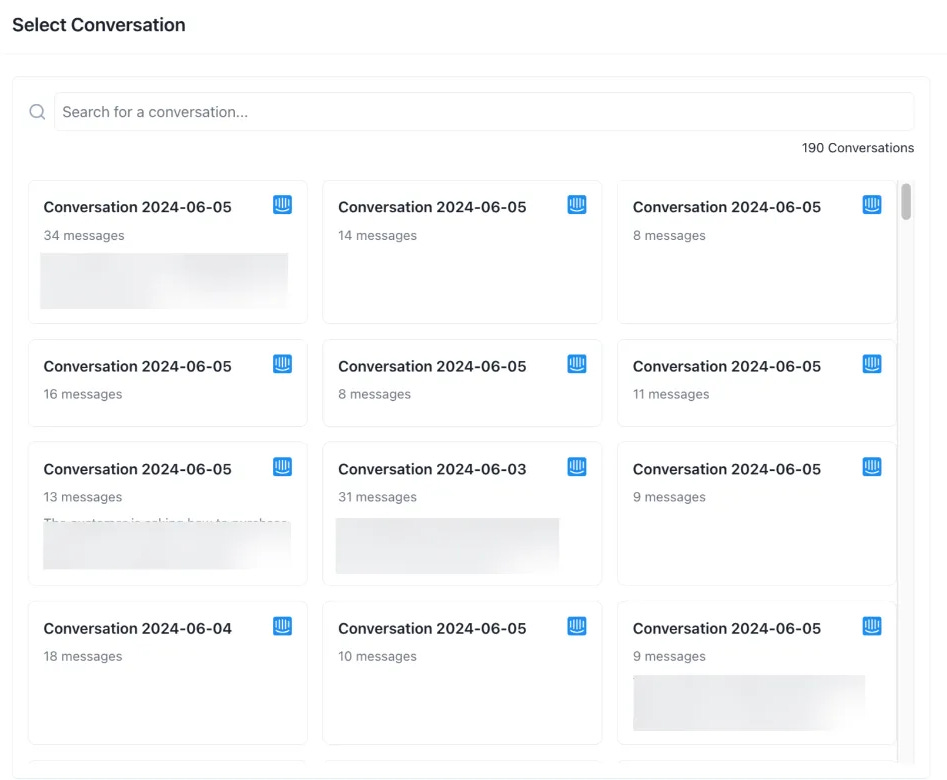Open the conversation title above '10 messages'
The width and height of the screenshot is (947, 780).
(x=432, y=628)
